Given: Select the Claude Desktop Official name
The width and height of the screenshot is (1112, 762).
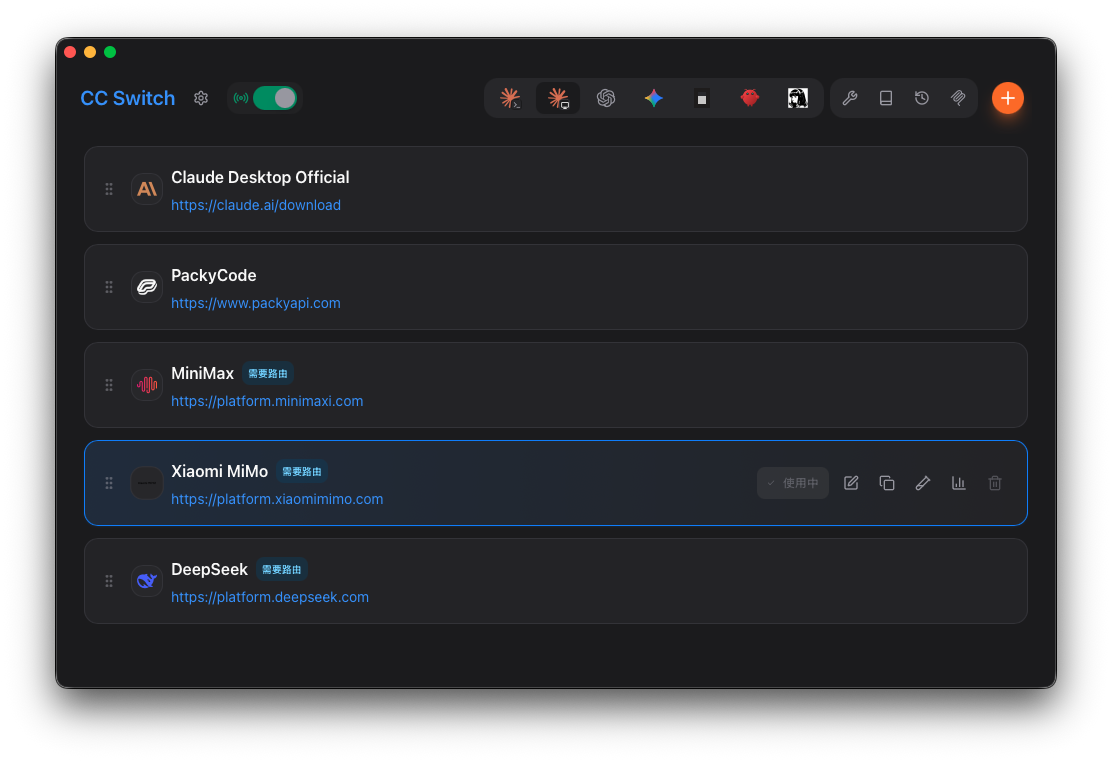Looking at the screenshot, I should 260,177.
